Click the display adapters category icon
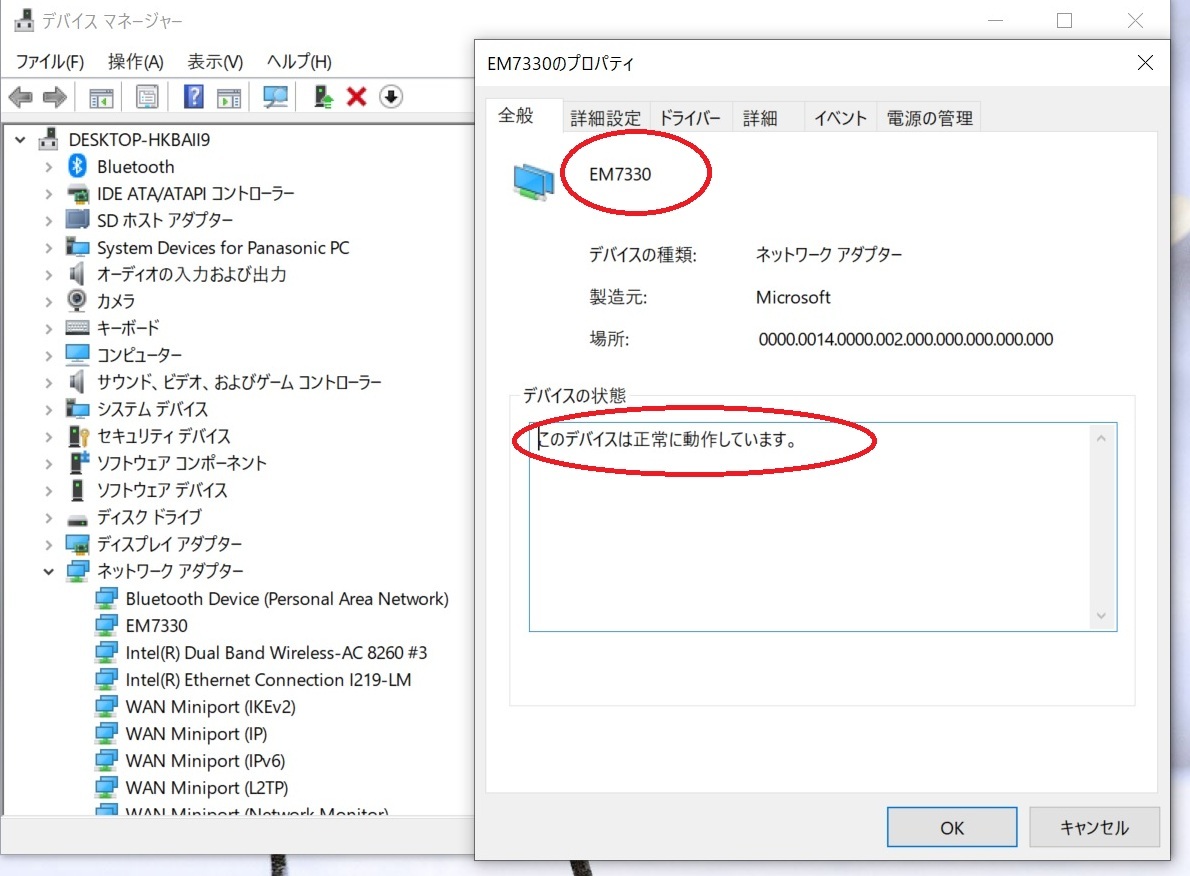Viewport: 1190px width, 876px height. click(x=77, y=544)
